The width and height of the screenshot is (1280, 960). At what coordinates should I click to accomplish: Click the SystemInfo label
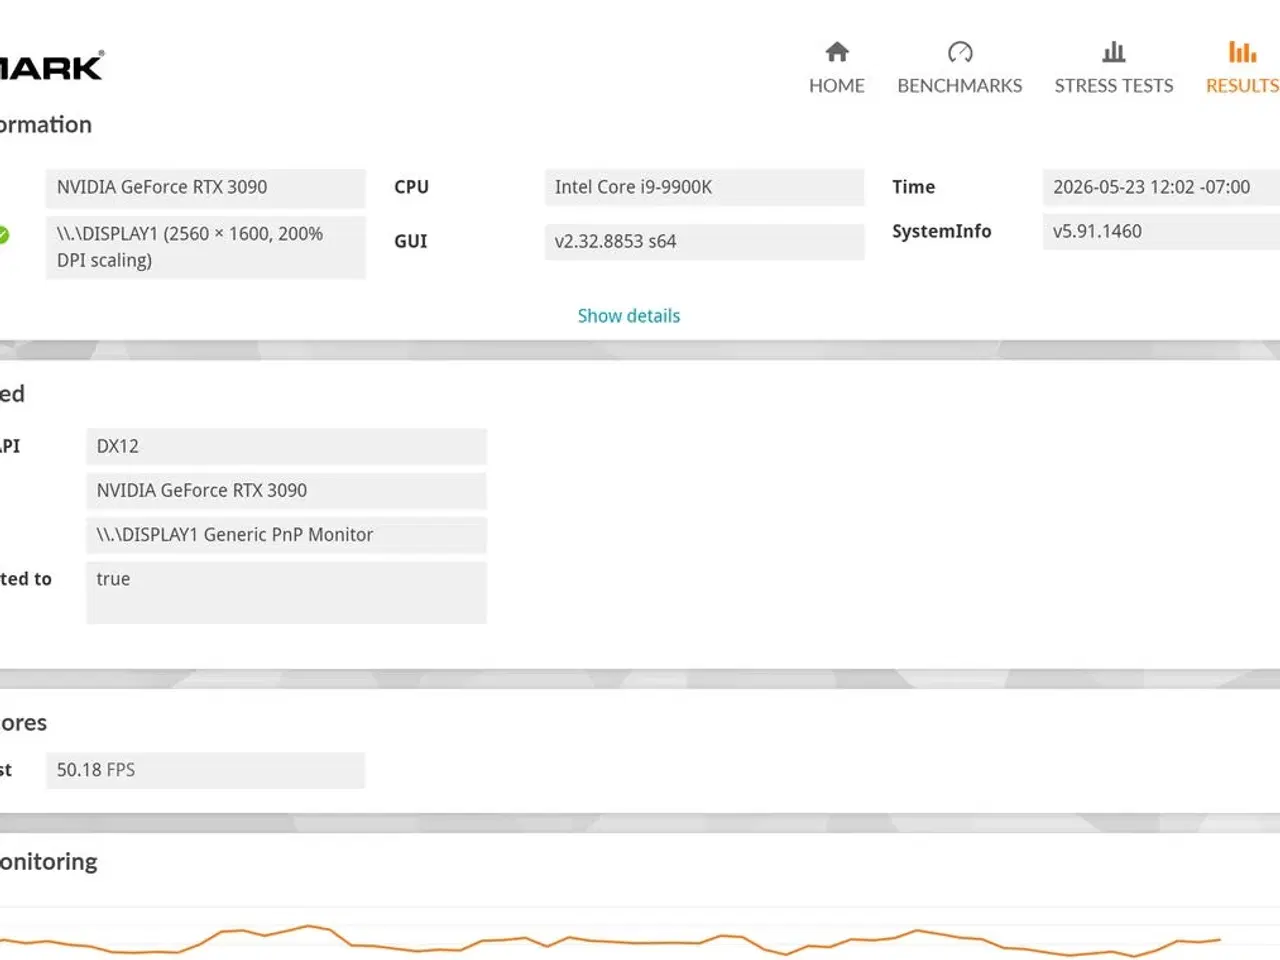(941, 231)
